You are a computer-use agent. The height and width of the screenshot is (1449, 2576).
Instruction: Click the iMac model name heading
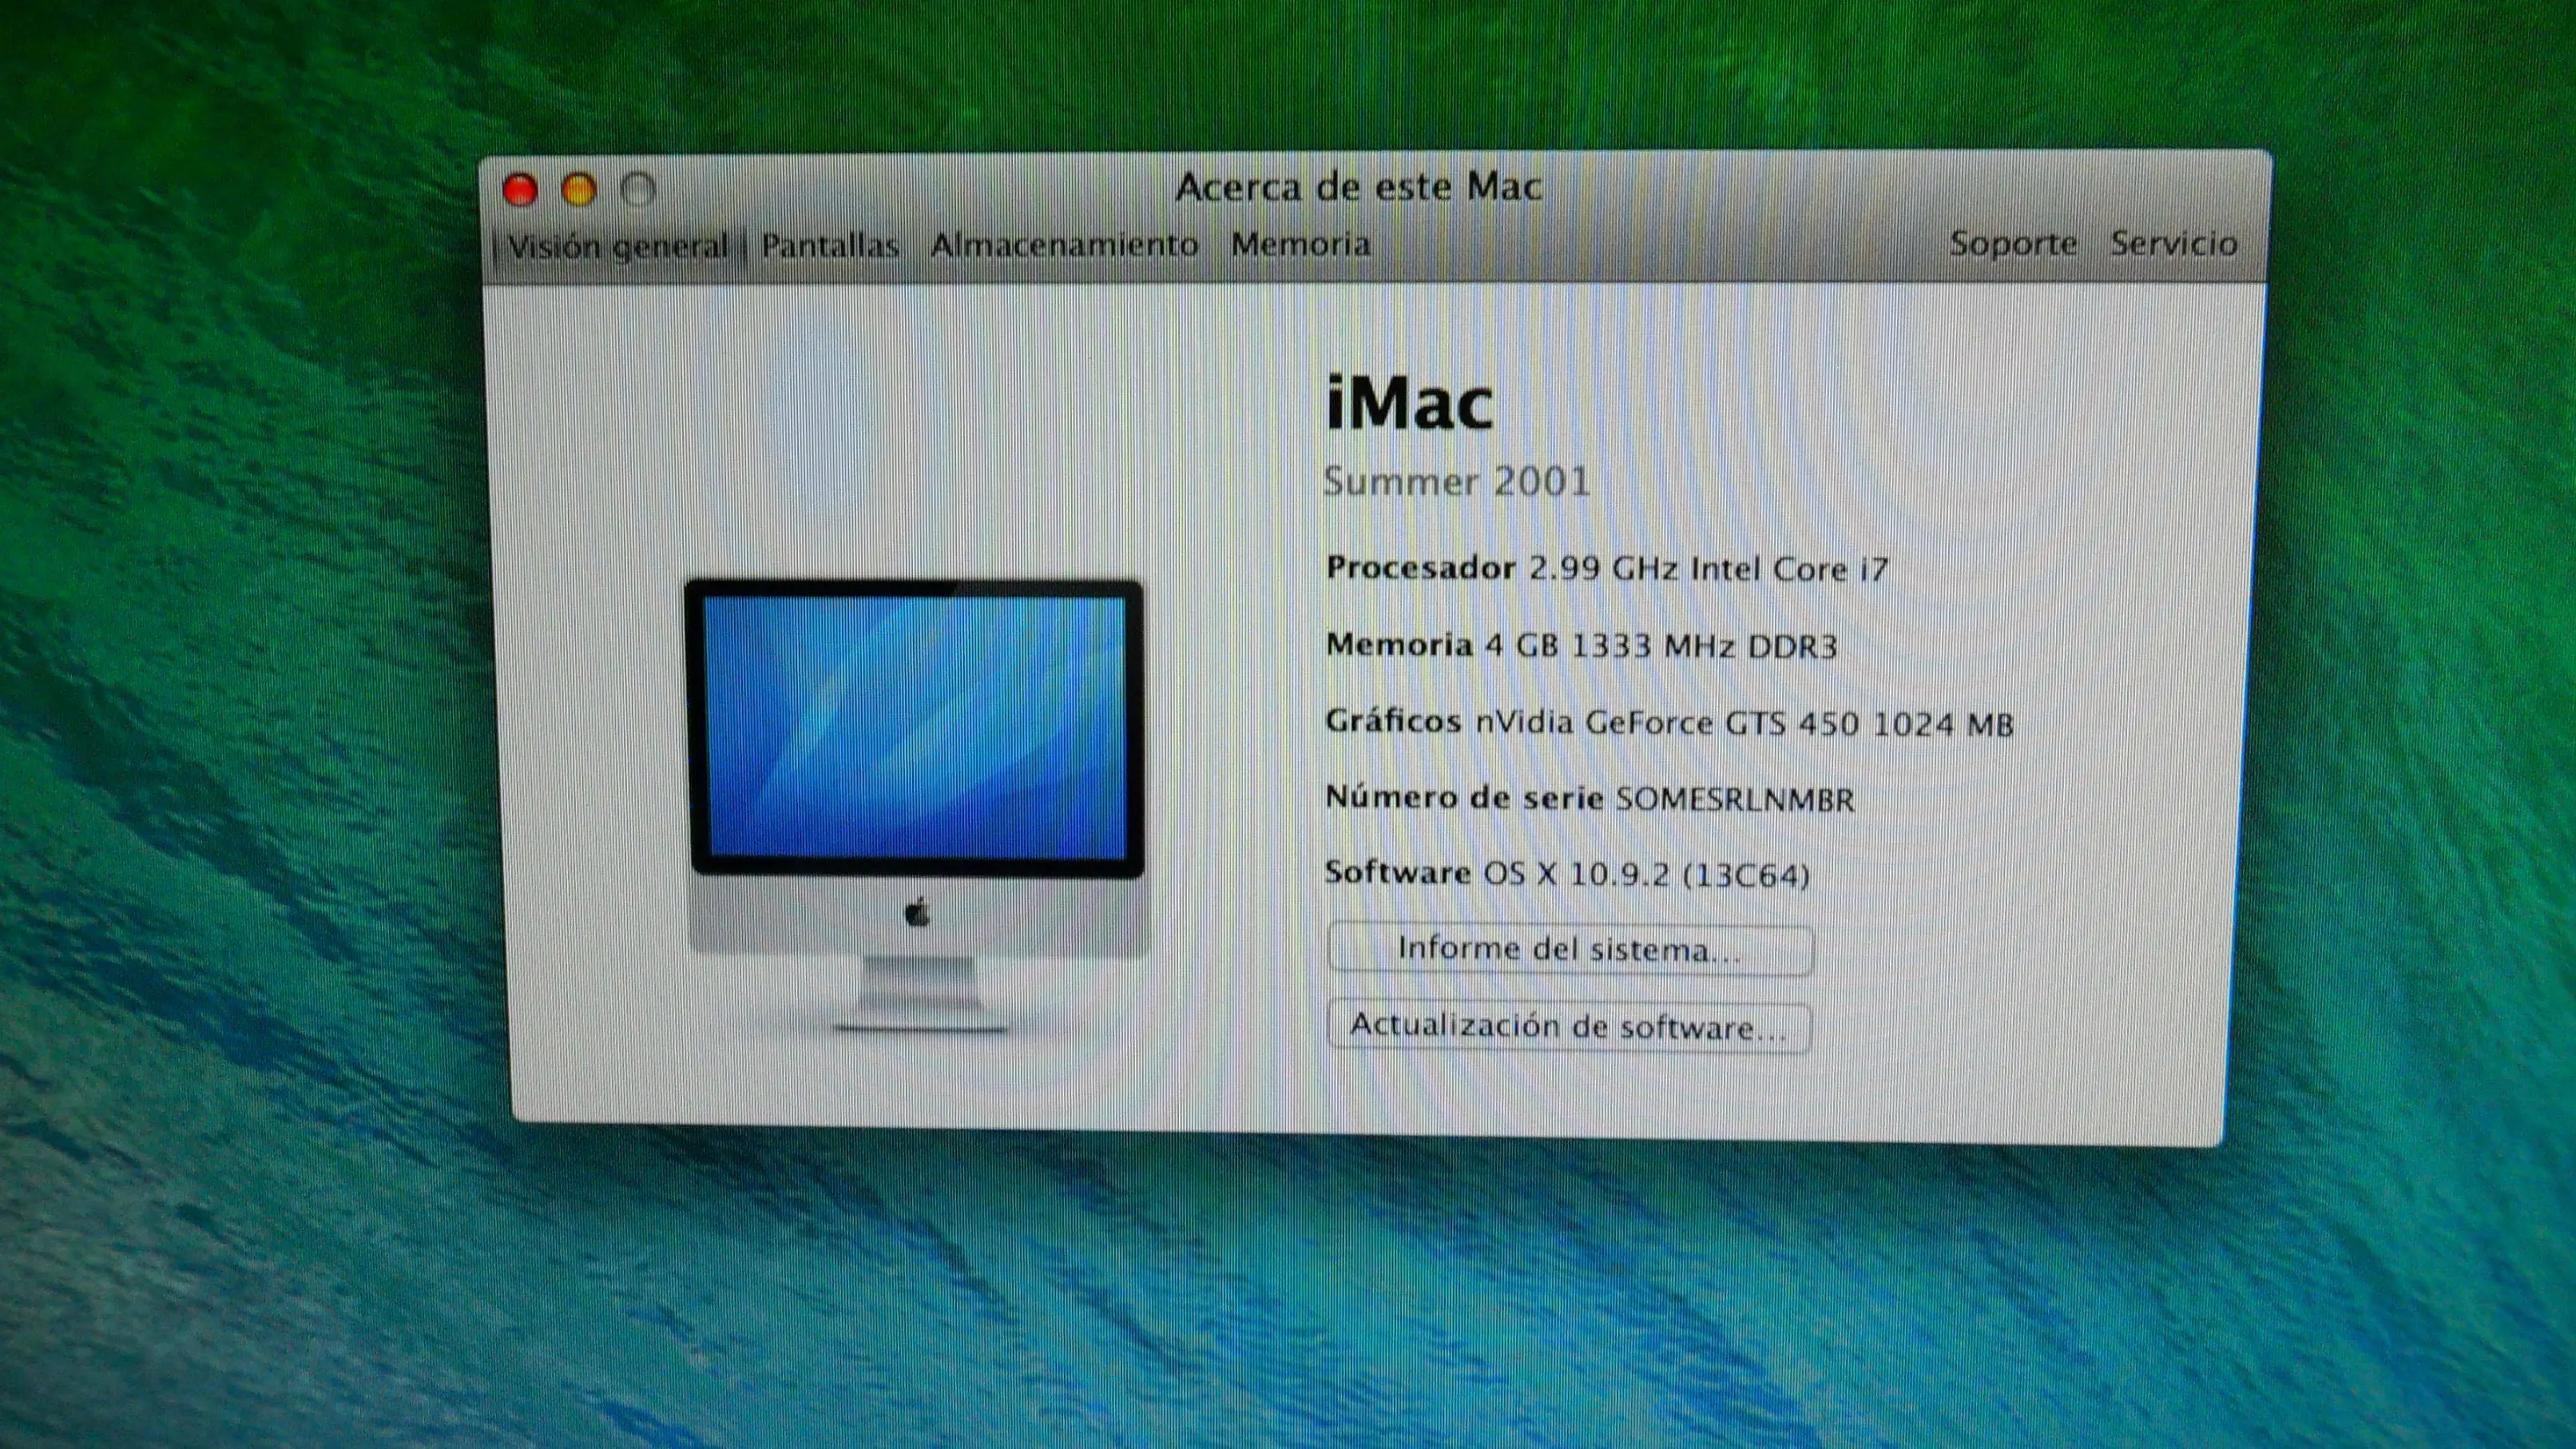point(1409,404)
